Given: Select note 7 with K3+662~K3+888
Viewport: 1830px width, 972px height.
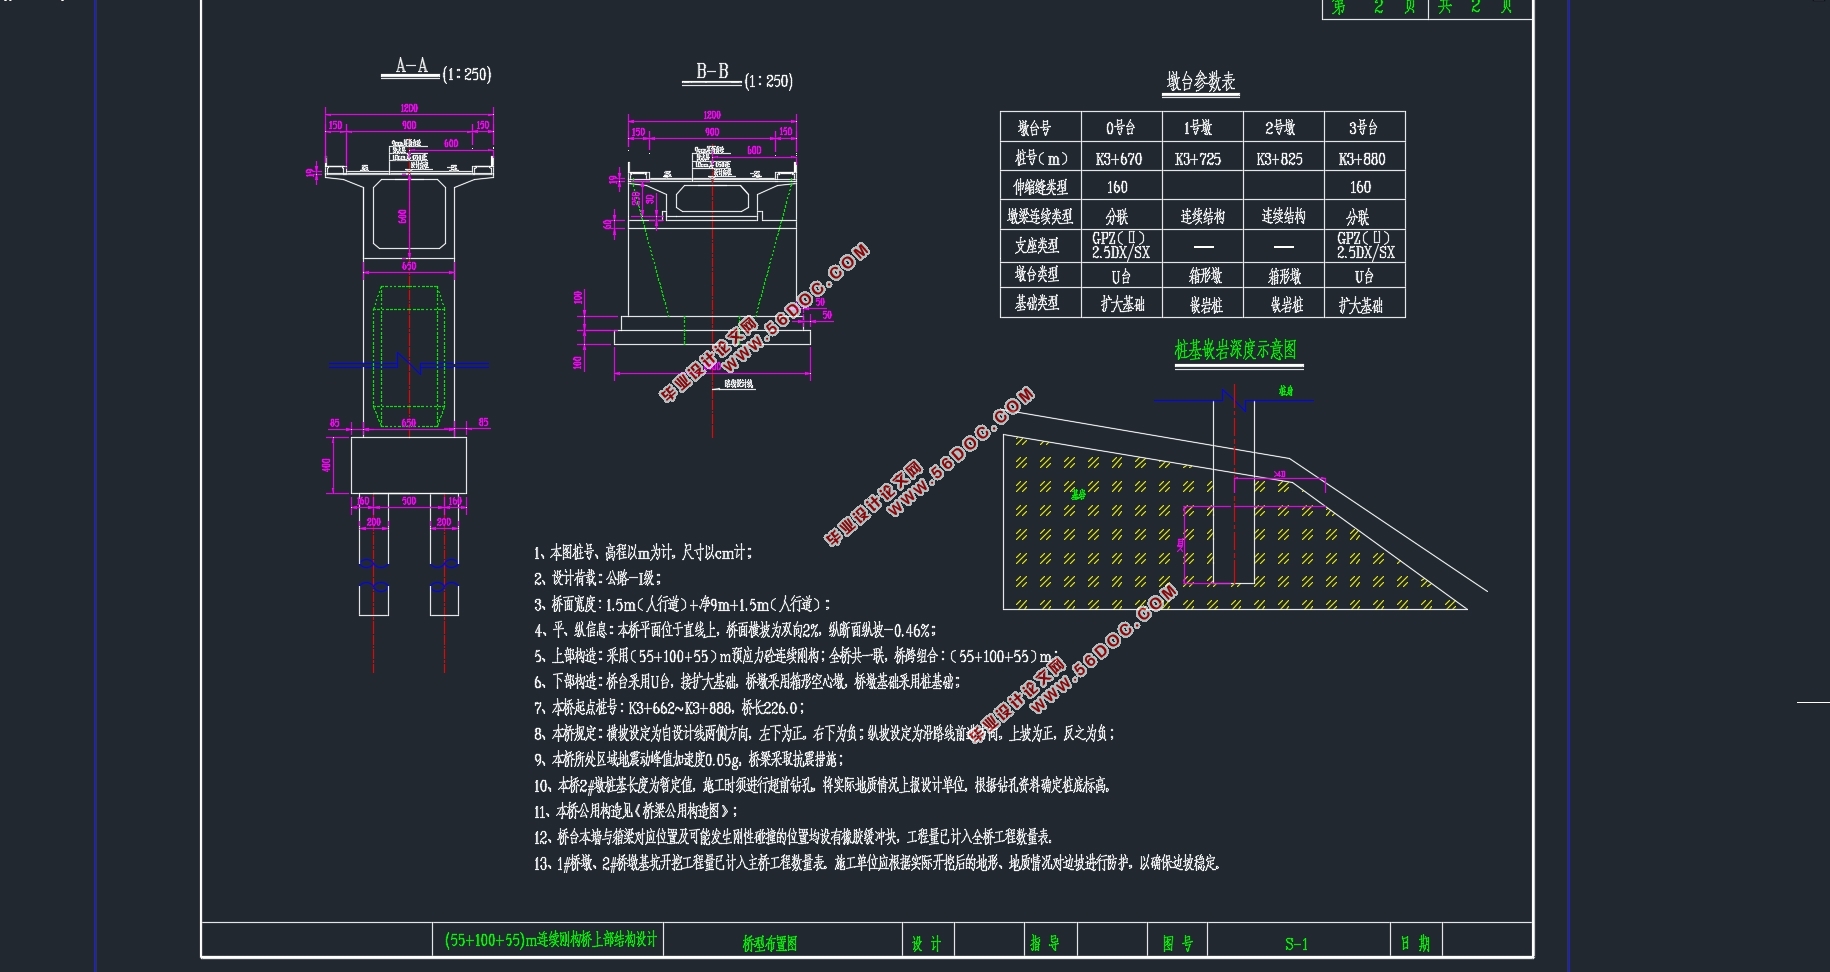Looking at the screenshot, I should click(x=669, y=708).
